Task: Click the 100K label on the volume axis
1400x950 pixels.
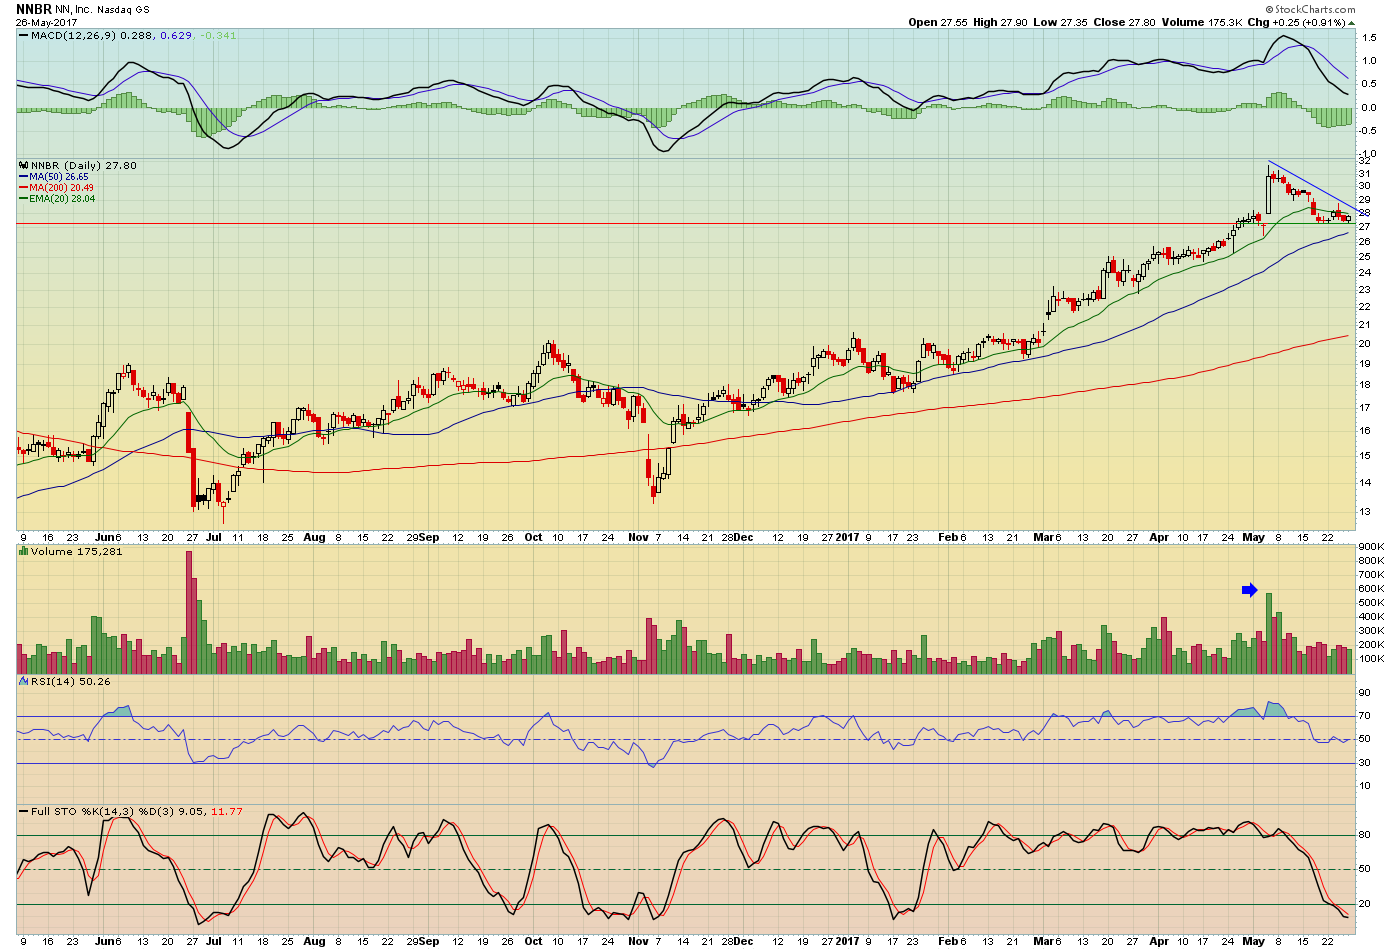Action: pyautogui.click(x=1370, y=659)
